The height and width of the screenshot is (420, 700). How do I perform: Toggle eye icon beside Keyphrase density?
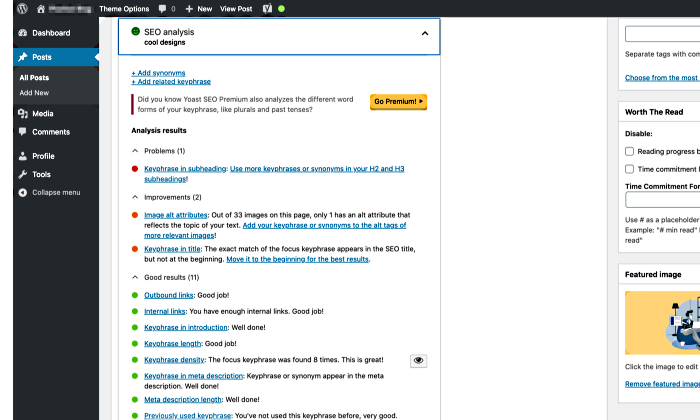point(419,360)
